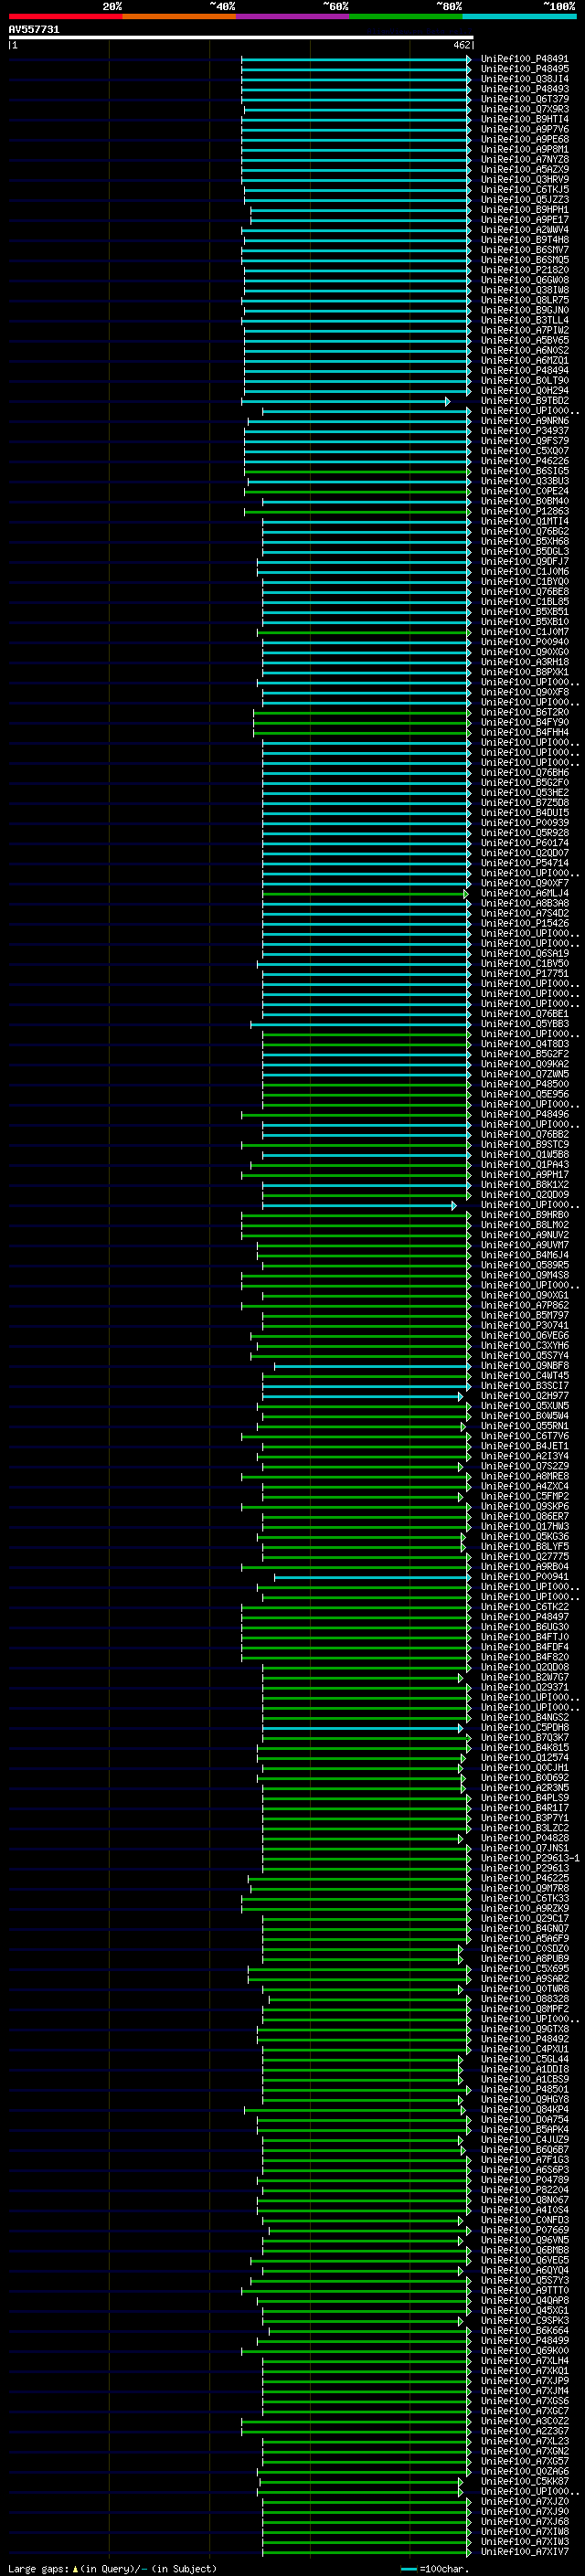Image resolution: width=585 pixels, height=2576 pixels.
Task: Select the UniRef100_C1BYQ0 entry
Action: 524,581
